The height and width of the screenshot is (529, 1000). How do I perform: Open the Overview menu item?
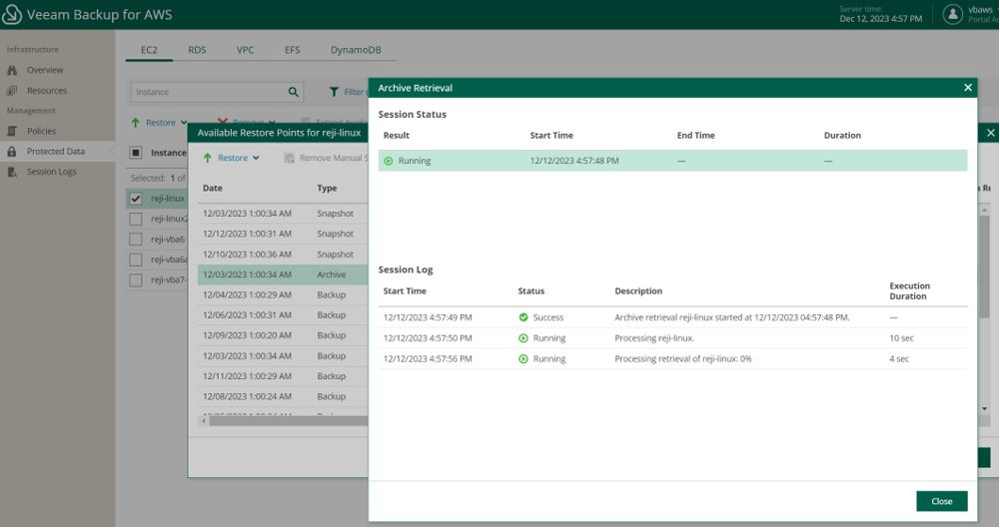[x=45, y=70]
